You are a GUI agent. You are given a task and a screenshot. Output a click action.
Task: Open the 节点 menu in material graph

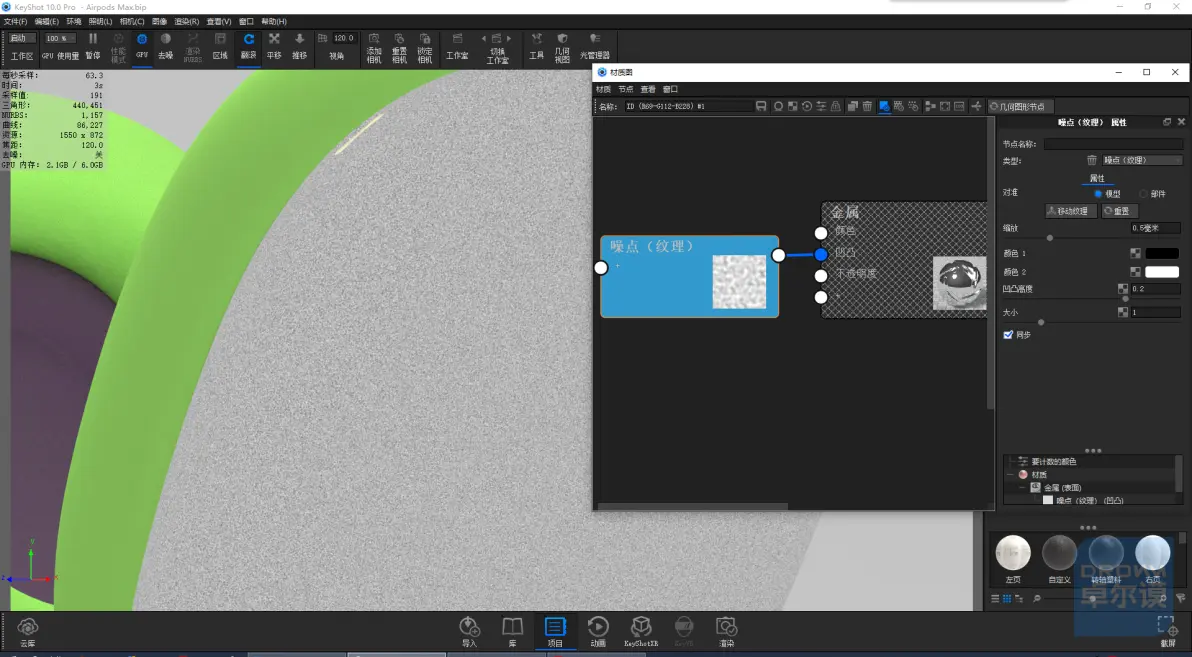click(x=626, y=89)
